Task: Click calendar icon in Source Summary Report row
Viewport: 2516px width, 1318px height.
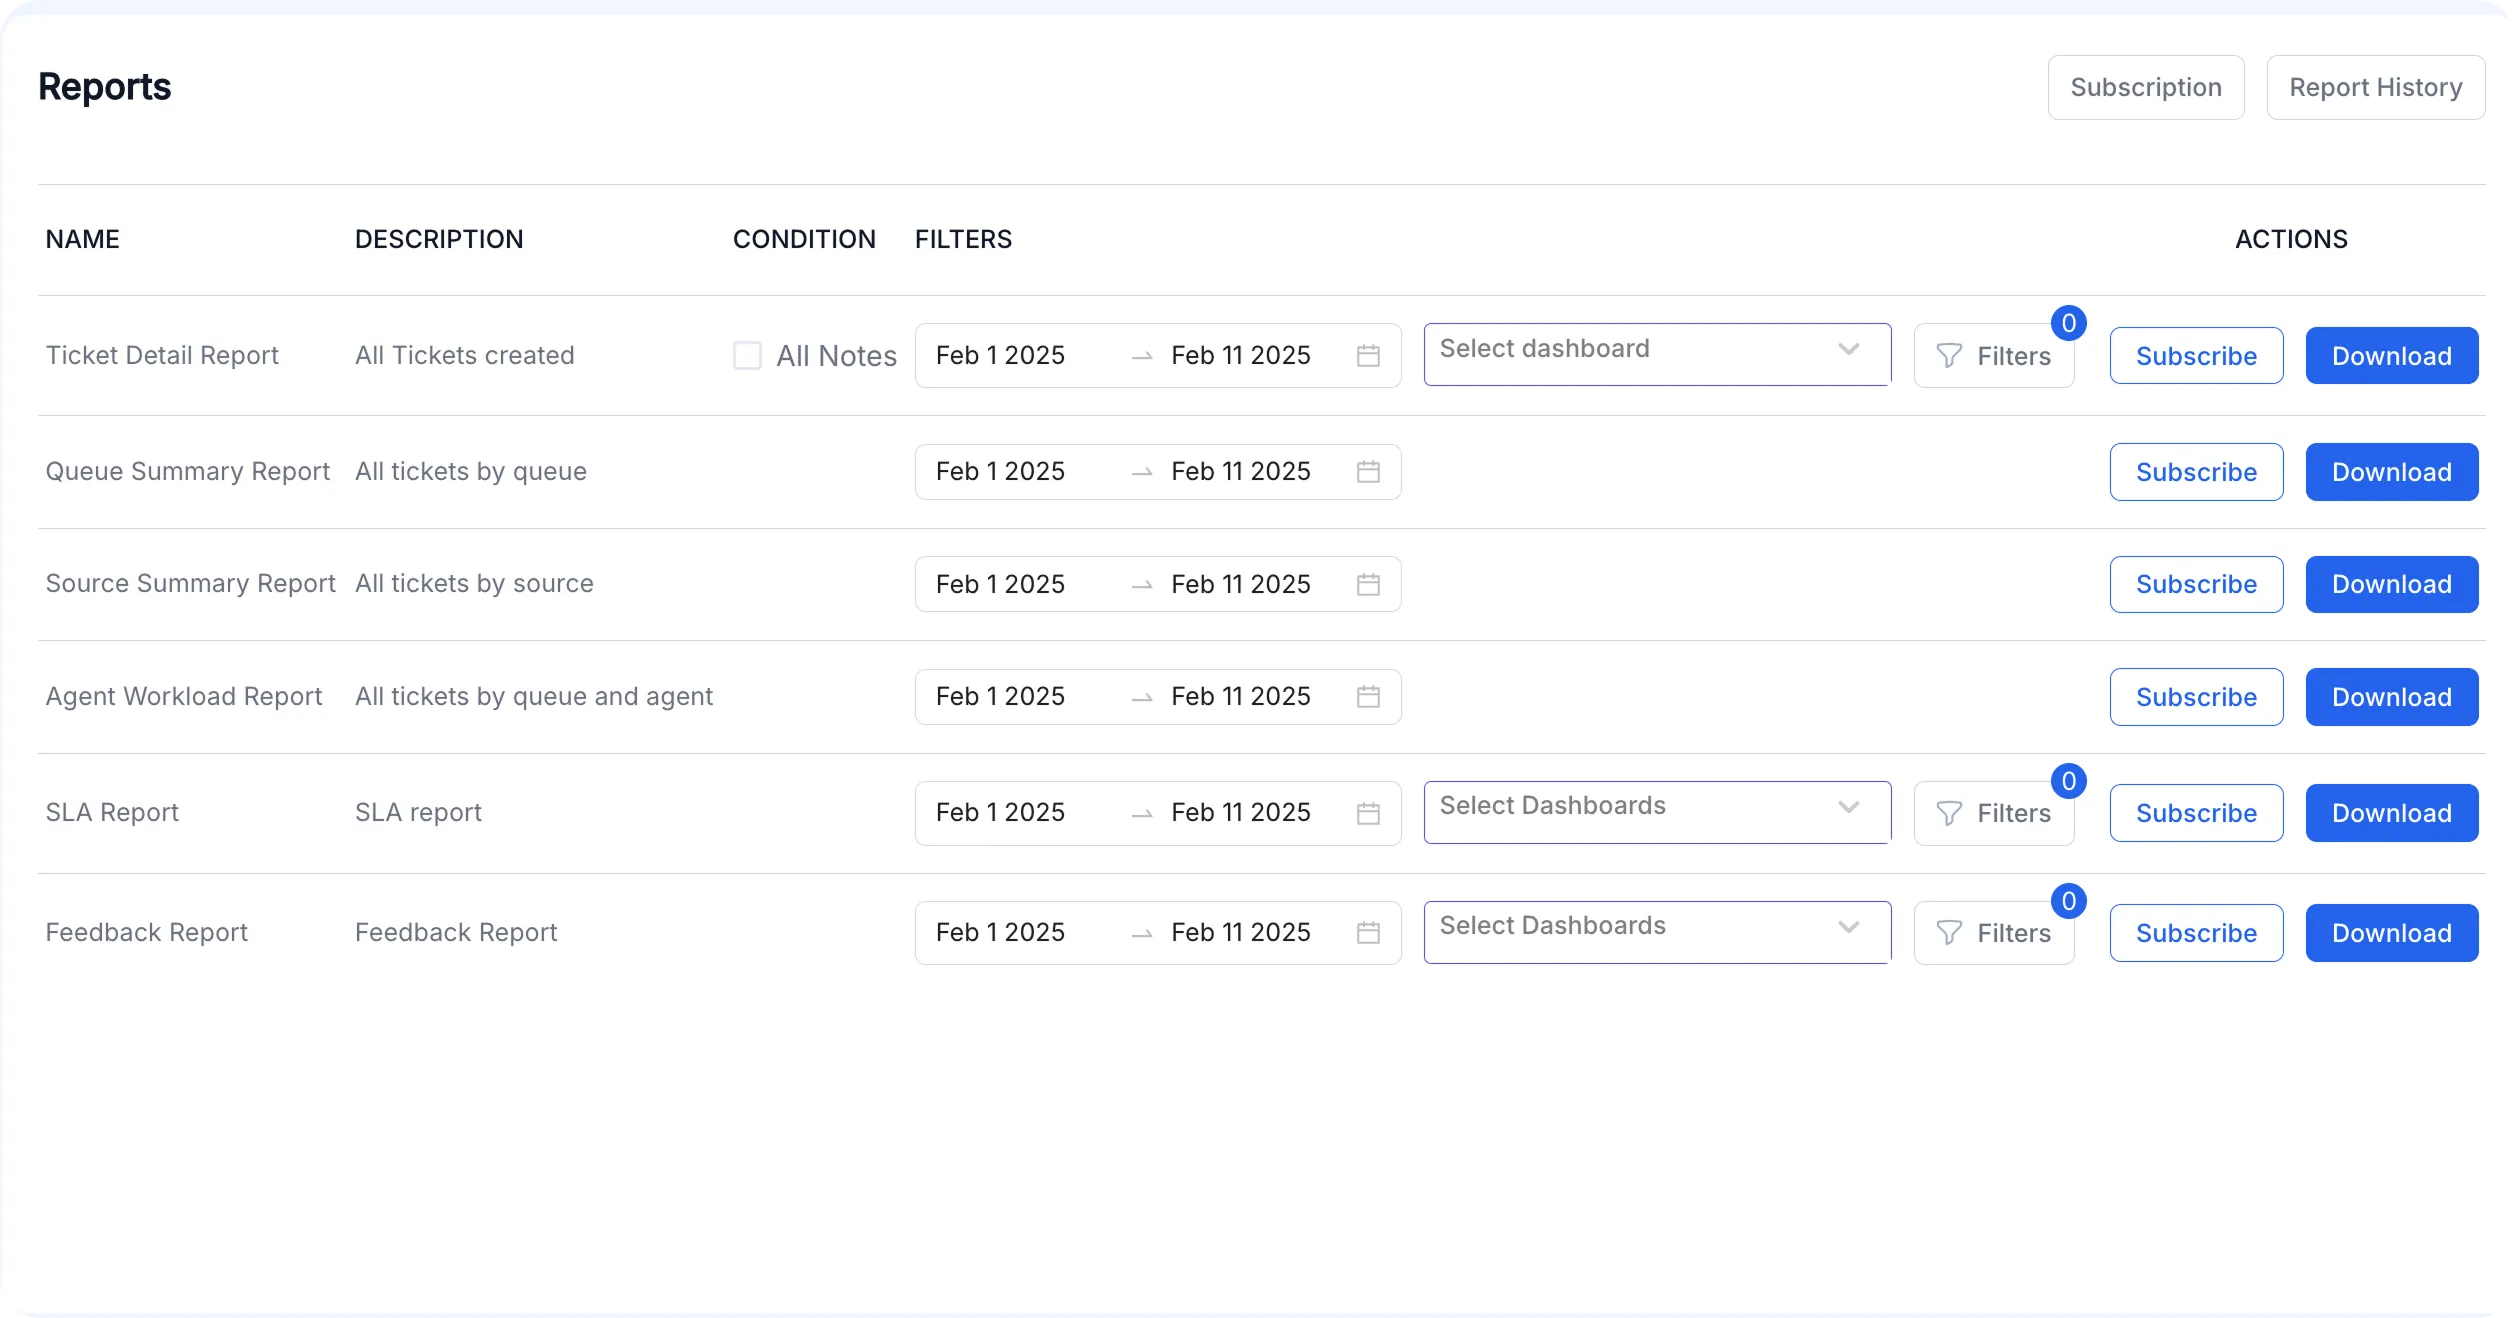Action: click(x=1368, y=584)
